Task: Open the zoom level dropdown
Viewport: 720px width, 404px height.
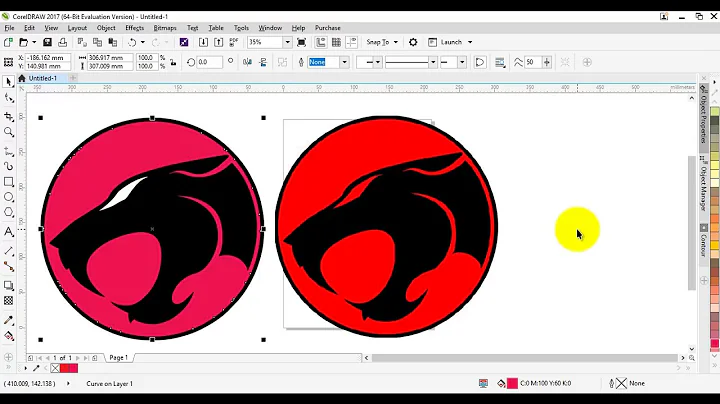Action: 287,42
